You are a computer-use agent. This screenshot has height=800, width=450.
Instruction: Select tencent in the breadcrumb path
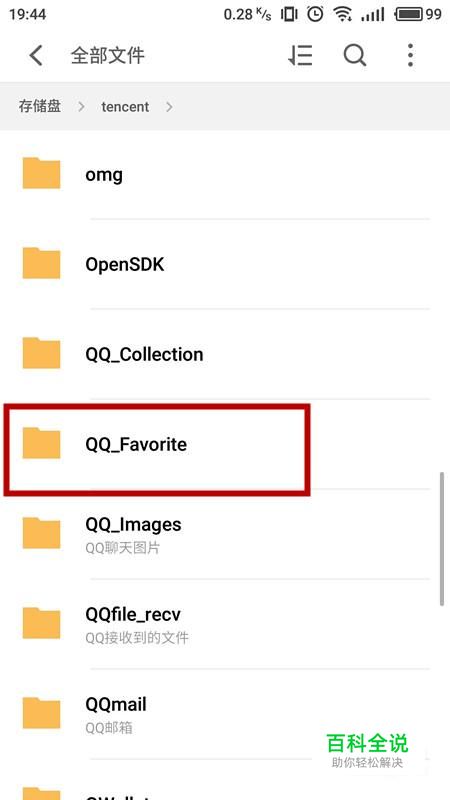[125, 107]
